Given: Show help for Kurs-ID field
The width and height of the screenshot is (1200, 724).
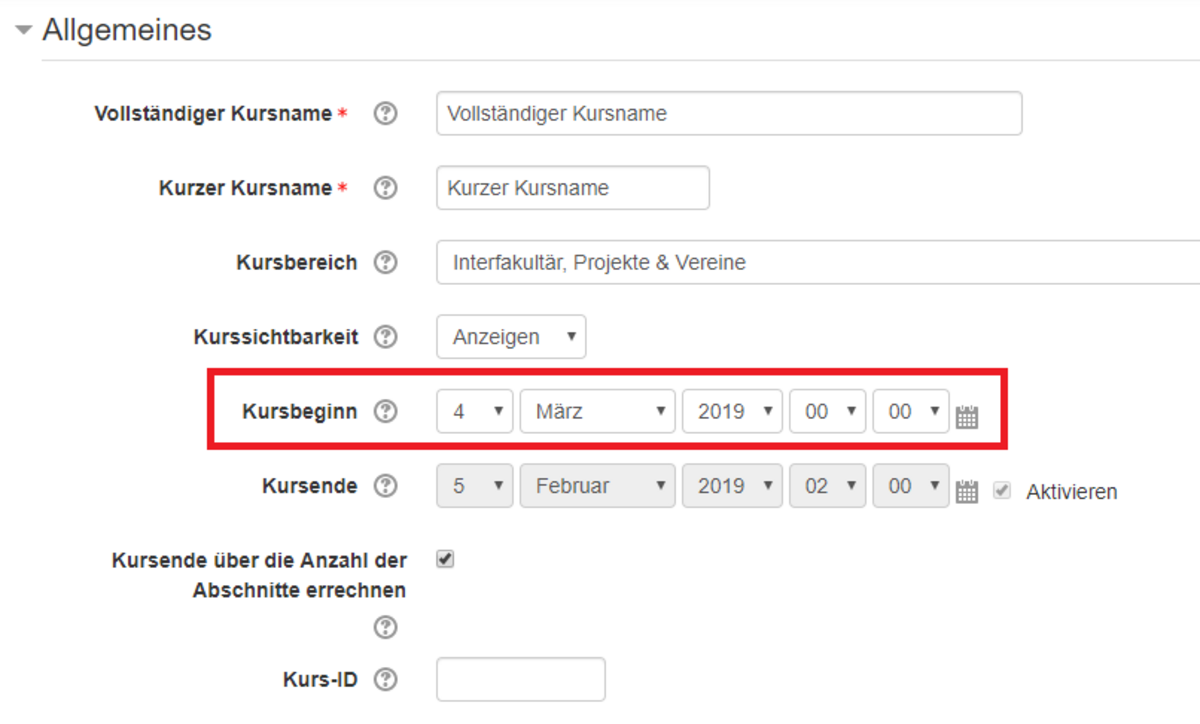Looking at the screenshot, I should click(x=385, y=680).
